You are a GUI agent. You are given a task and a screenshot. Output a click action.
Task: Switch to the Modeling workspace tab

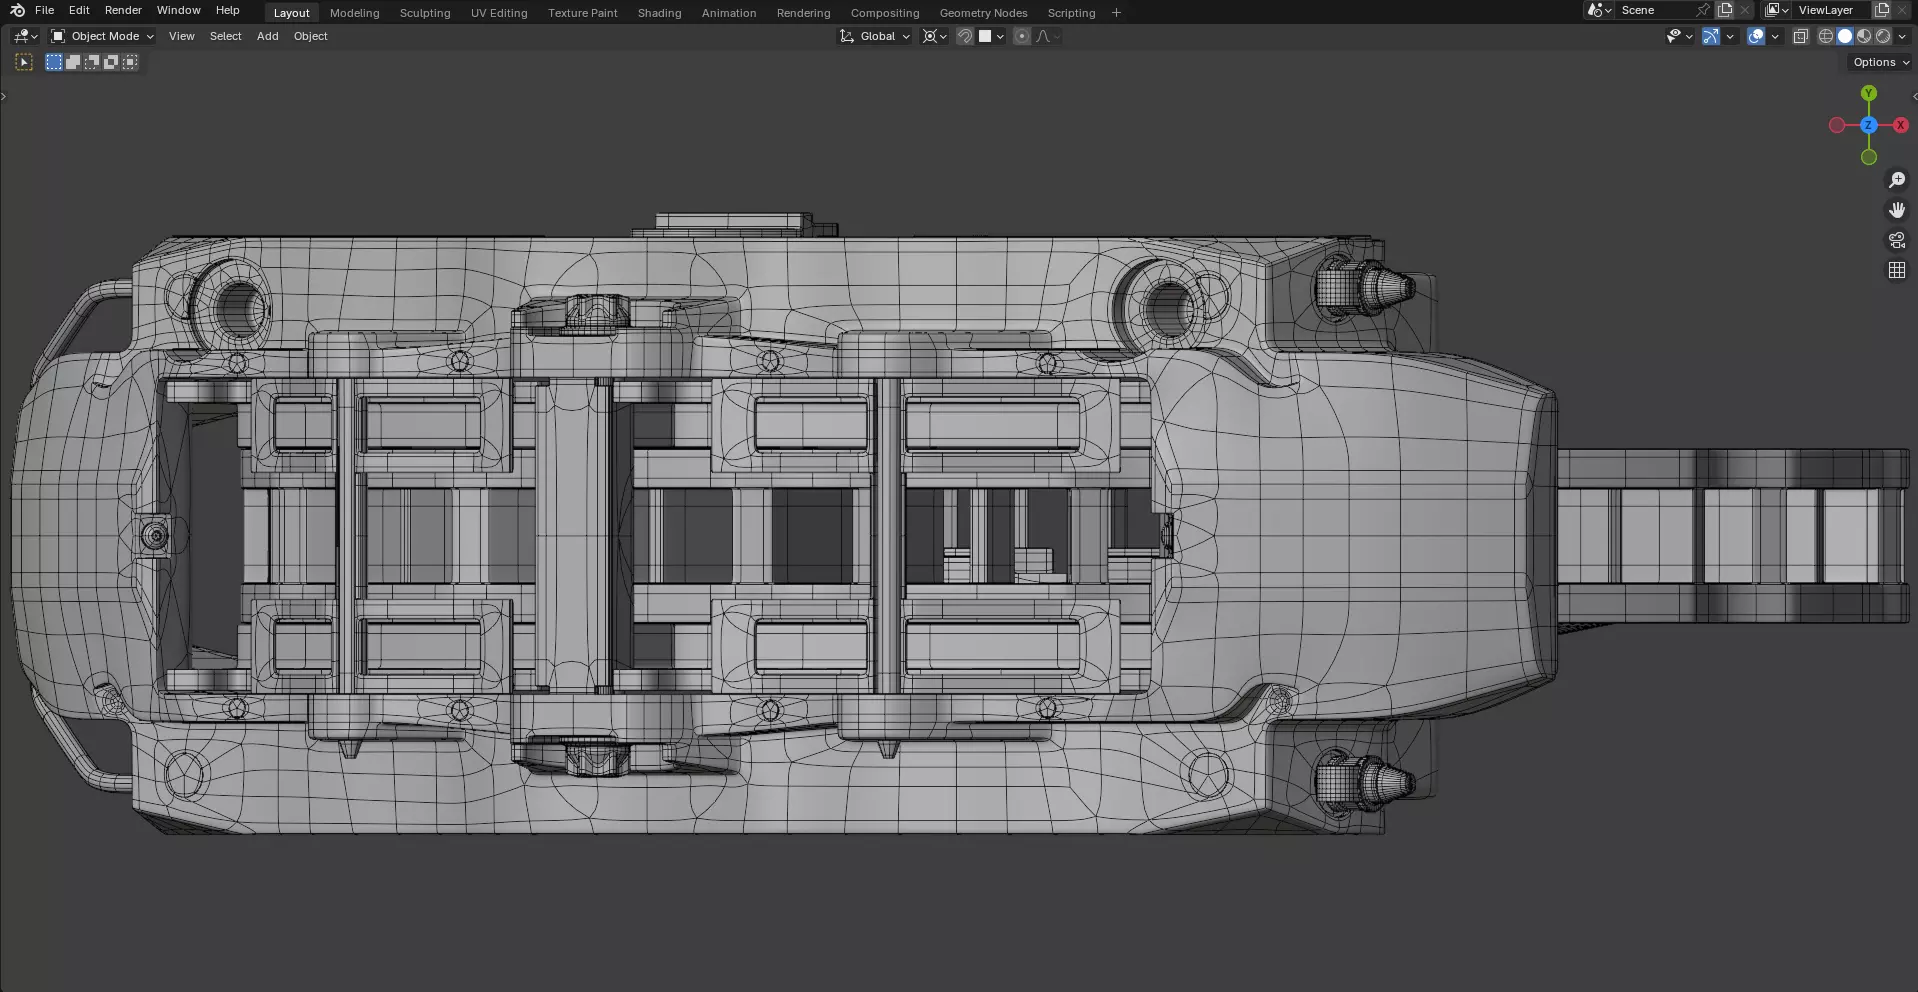click(x=355, y=13)
